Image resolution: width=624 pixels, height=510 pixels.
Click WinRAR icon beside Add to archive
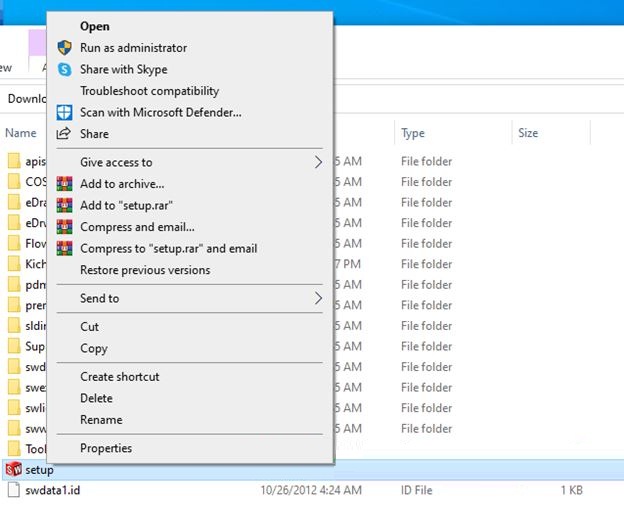(x=64, y=184)
